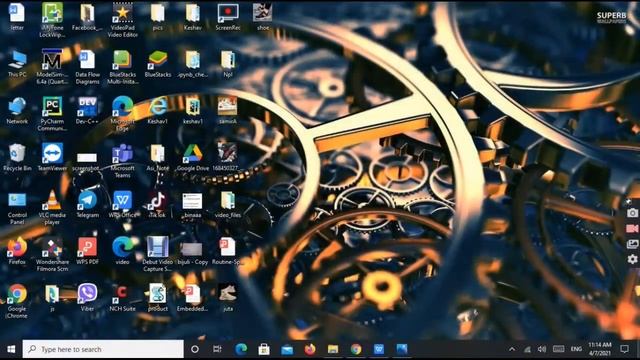Select the .ipynb_checkpoints folder

coord(193,63)
